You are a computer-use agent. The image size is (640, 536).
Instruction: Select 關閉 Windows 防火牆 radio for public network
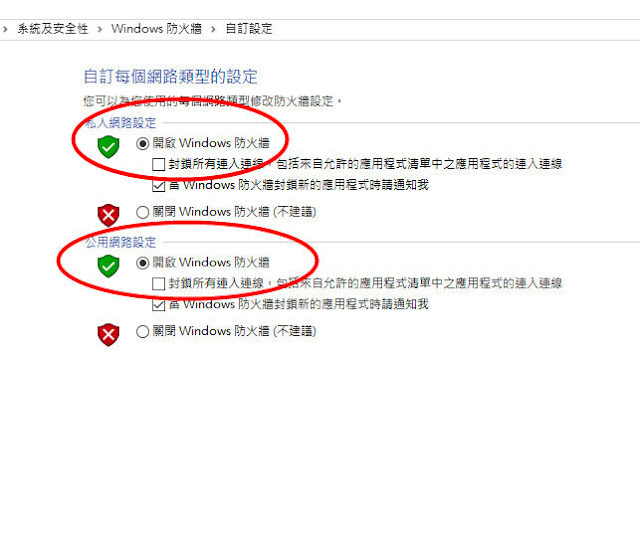(x=142, y=331)
